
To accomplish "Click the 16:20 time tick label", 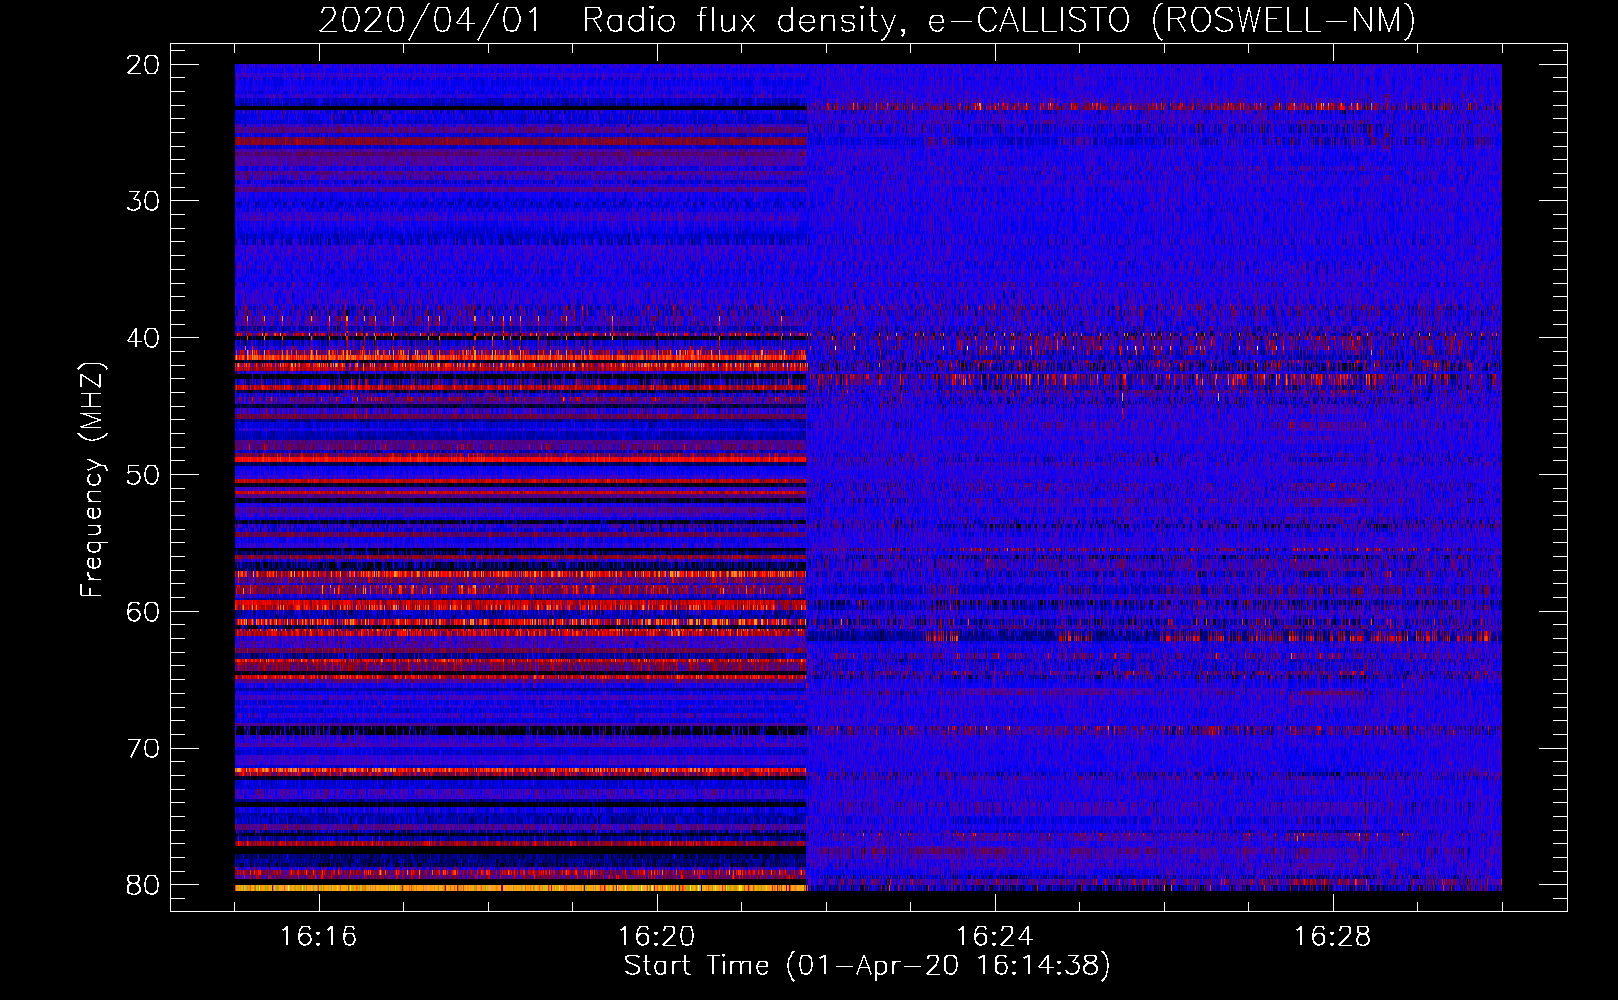I will pos(657,937).
